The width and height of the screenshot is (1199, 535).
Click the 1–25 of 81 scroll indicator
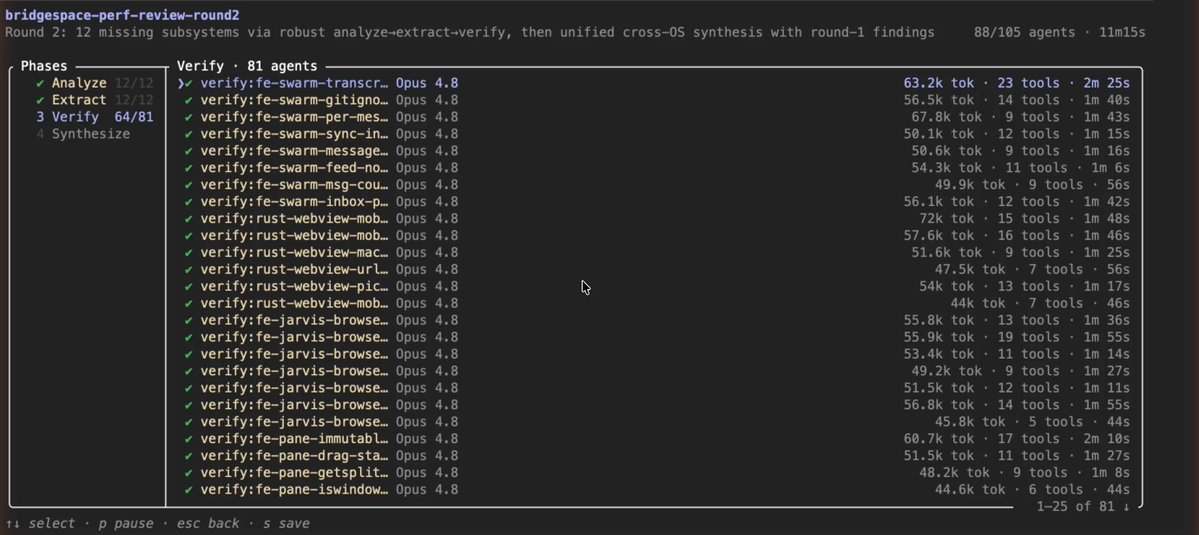(x=1083, y=506)
